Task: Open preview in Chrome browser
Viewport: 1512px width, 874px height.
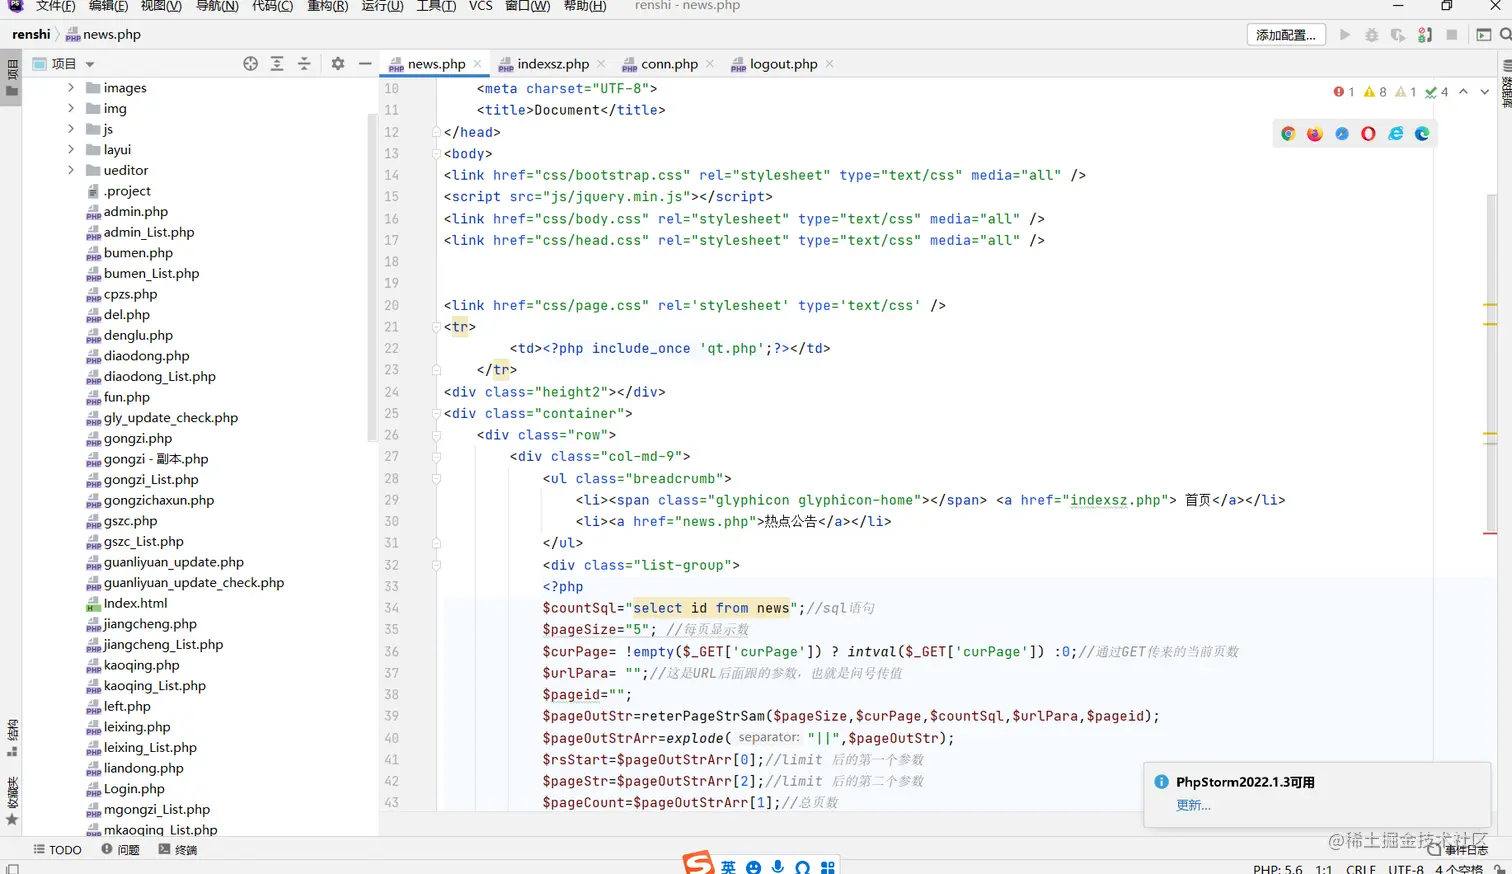Action: [x=1288, y=134]
